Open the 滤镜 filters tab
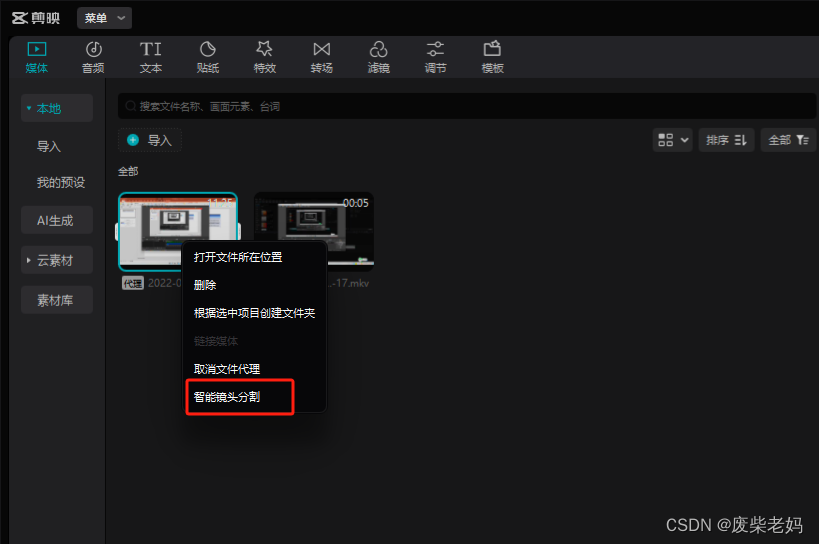The height and width of the screenshot is (544, 819). 378,57
